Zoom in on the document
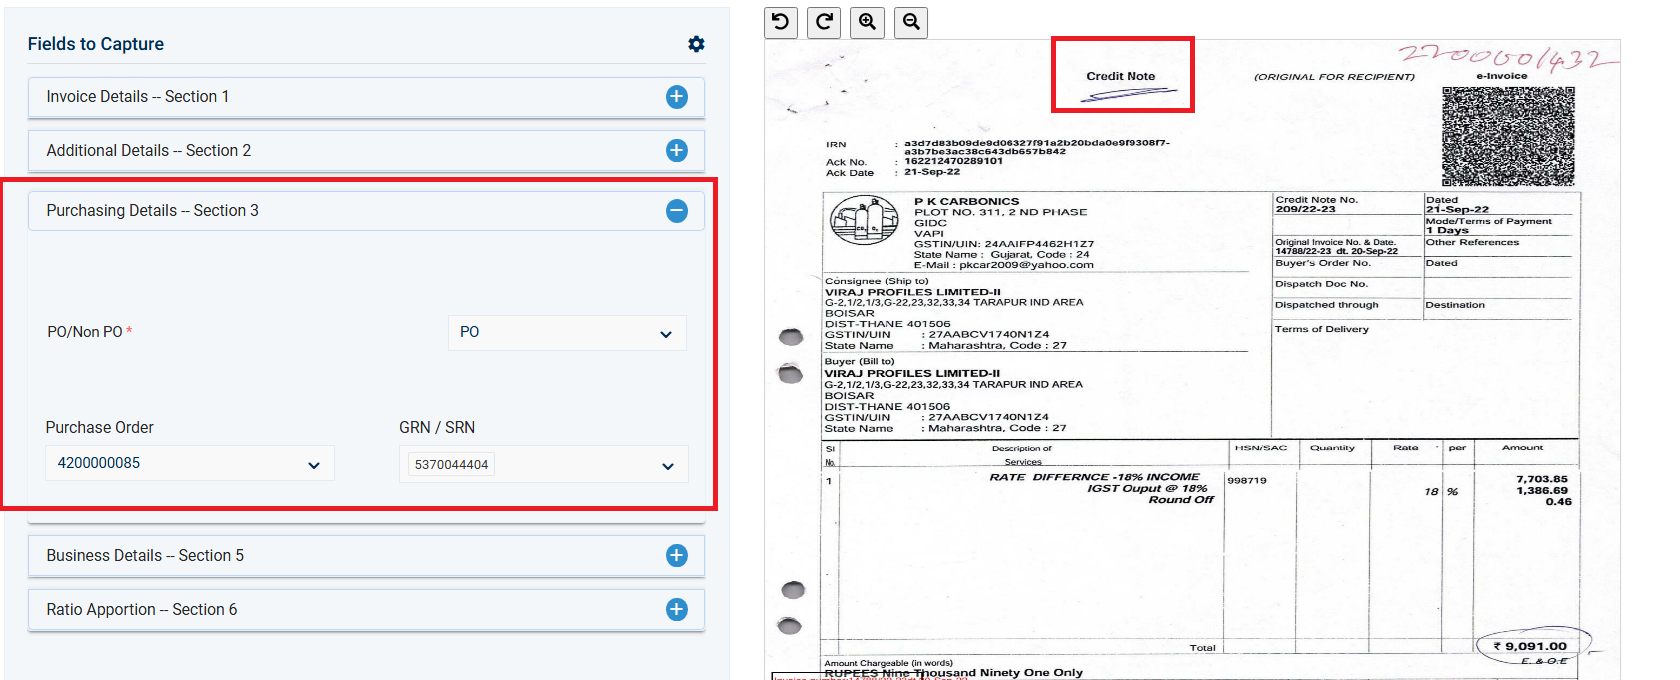1680x680 pixels. [868, 22]
